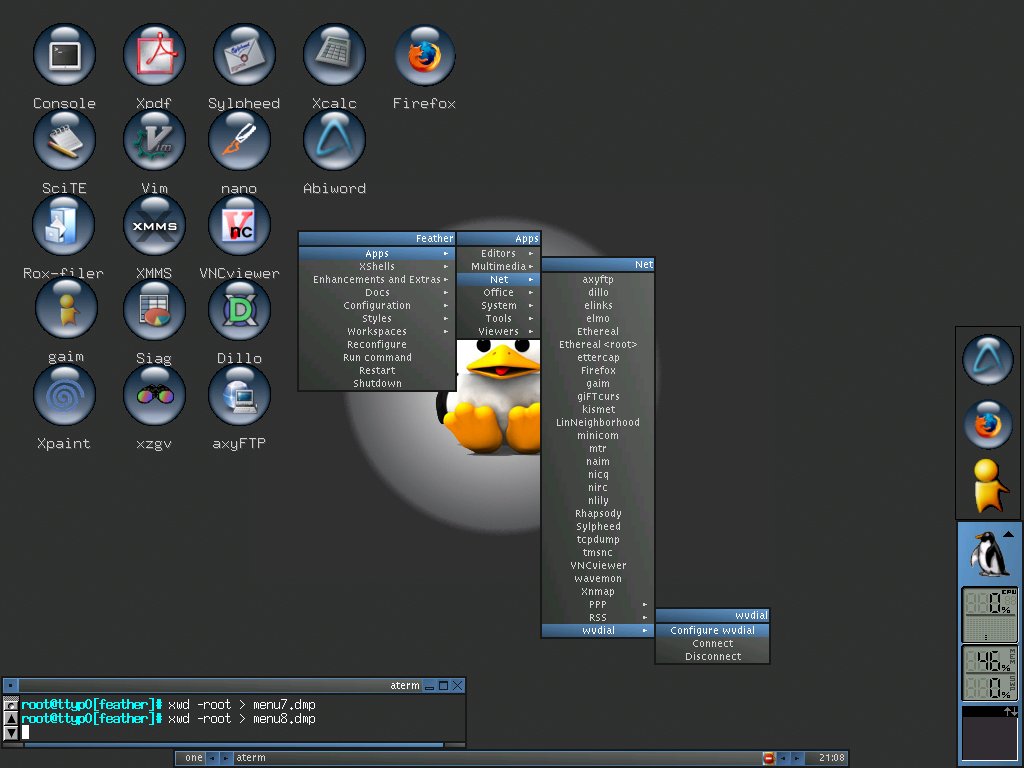Click the 21:08 clock on the taskbar
This screenshot has height=768, width=1024.
coord(831,758)
